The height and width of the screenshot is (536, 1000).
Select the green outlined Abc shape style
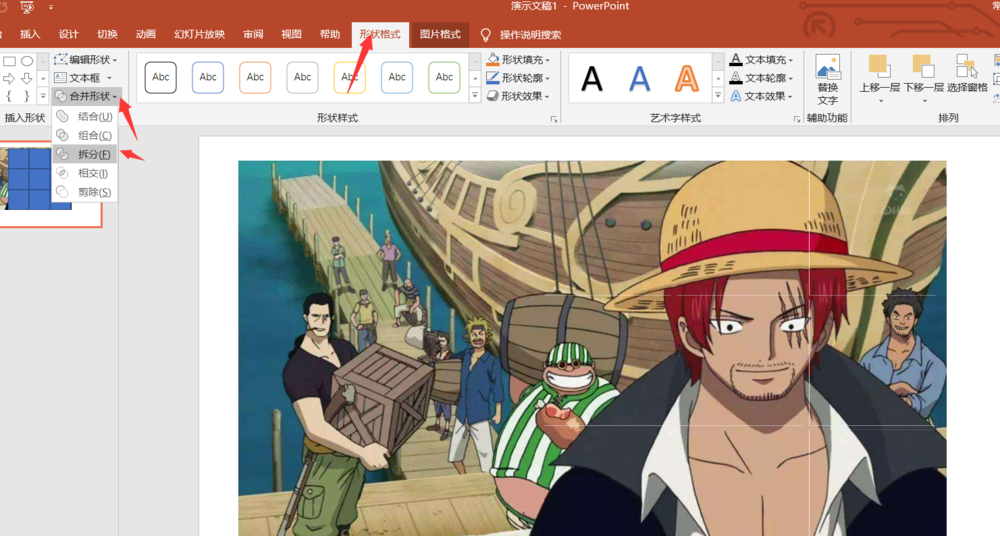(x=444, y=77)
